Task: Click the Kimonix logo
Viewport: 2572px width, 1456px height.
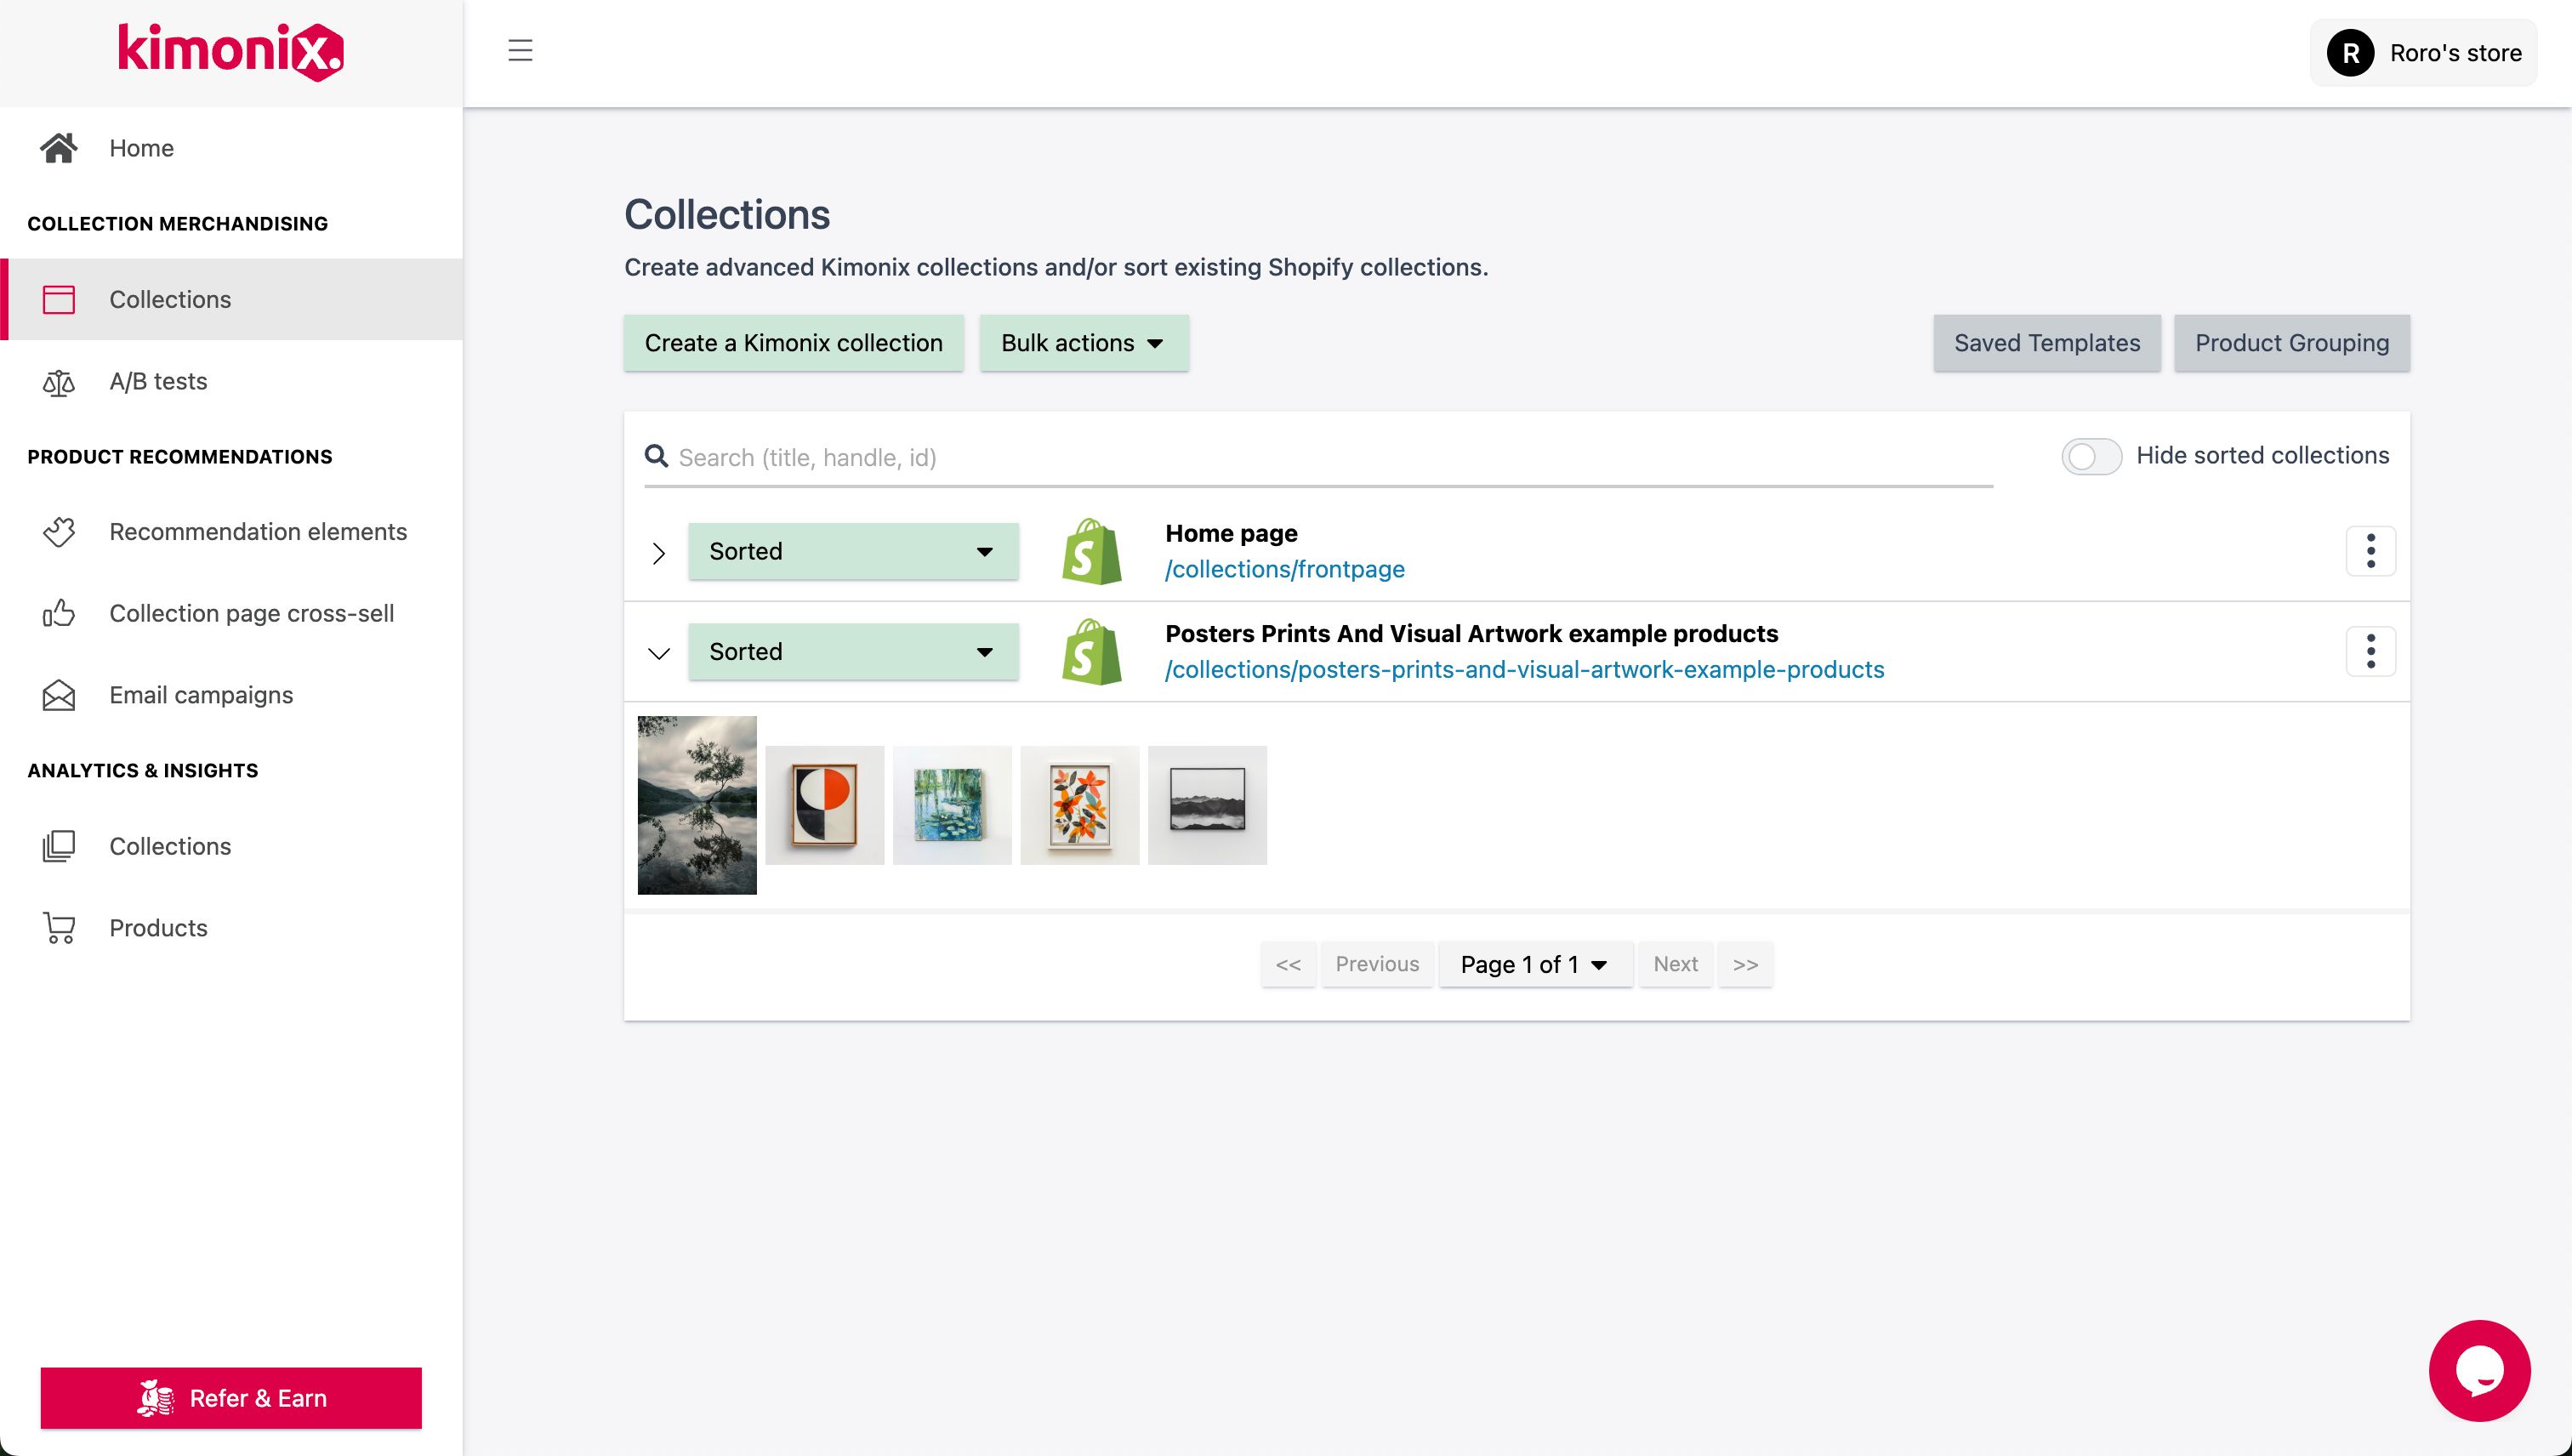Action: coord(230,52)
